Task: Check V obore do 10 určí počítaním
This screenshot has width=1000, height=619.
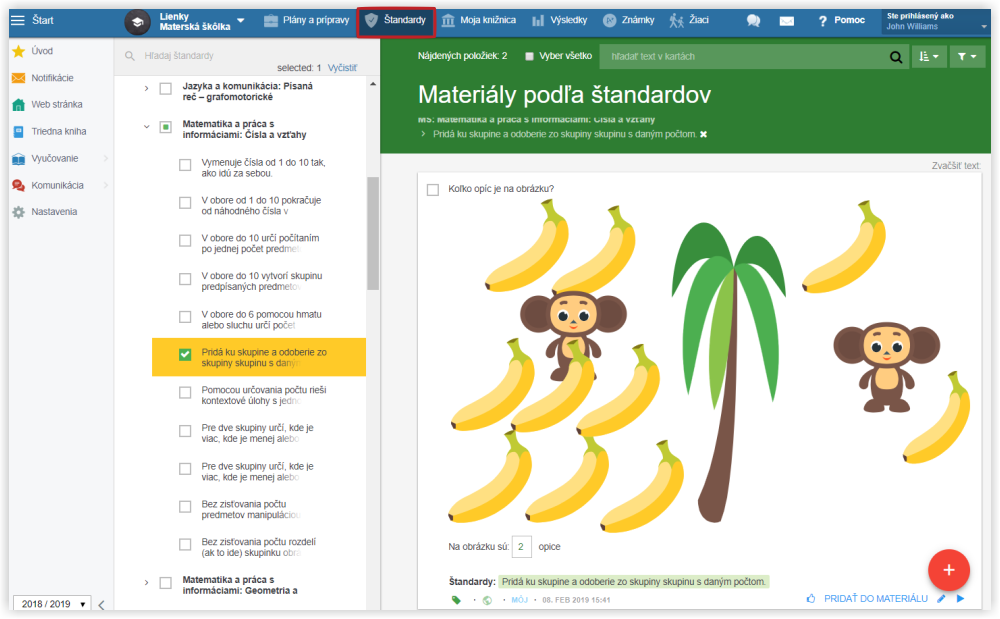Action: [185, 241]
